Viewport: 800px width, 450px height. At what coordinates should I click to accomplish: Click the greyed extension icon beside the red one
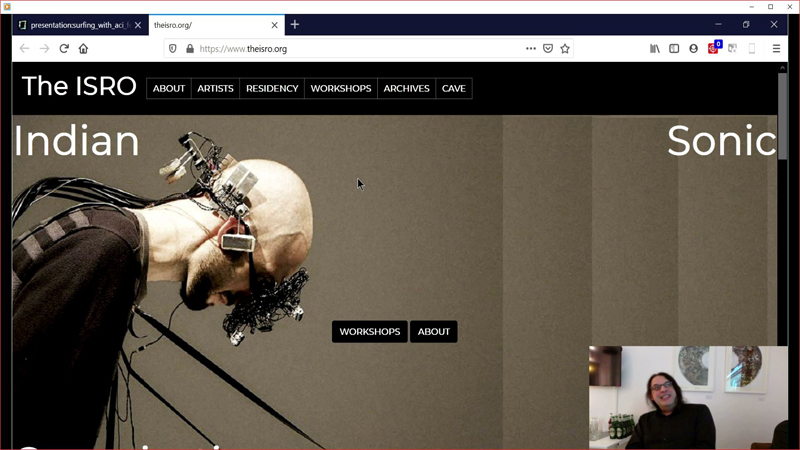click(x=732, y=48)
